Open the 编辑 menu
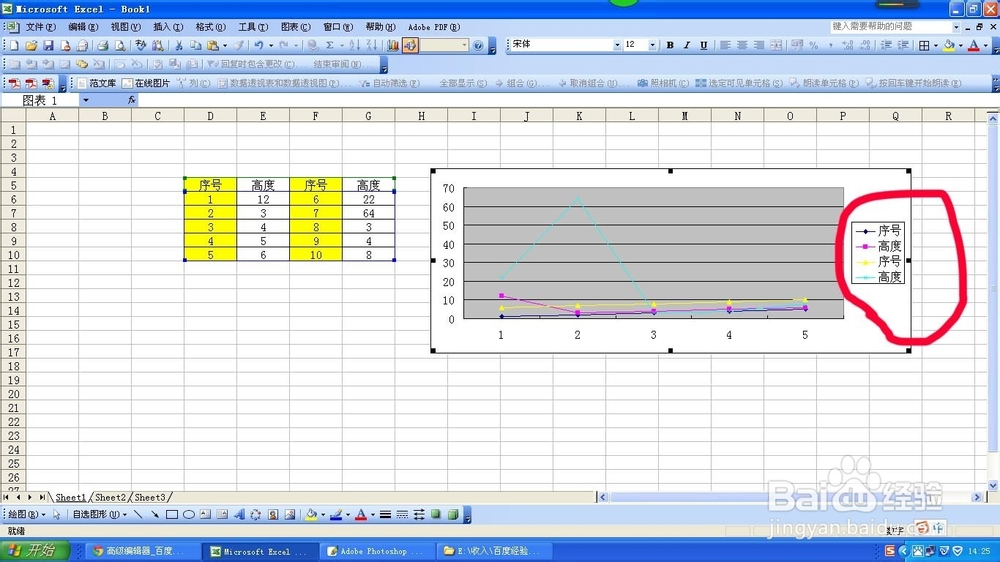Image resolution: width=1000 pixels, height=562 pixels. [83, 27]
